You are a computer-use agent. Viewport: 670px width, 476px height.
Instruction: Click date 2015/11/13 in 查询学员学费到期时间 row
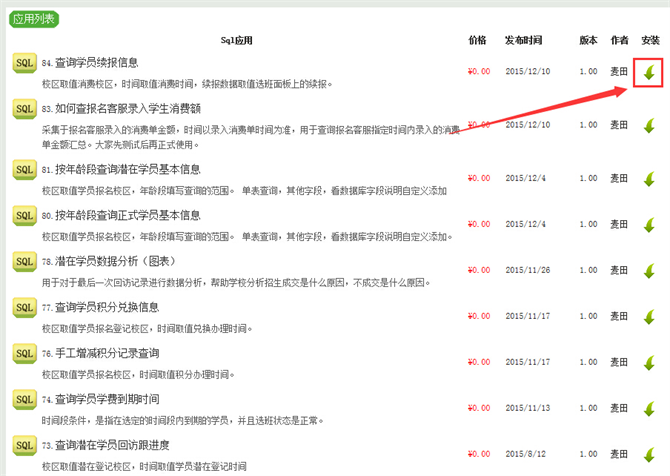(x=528, y=408)
